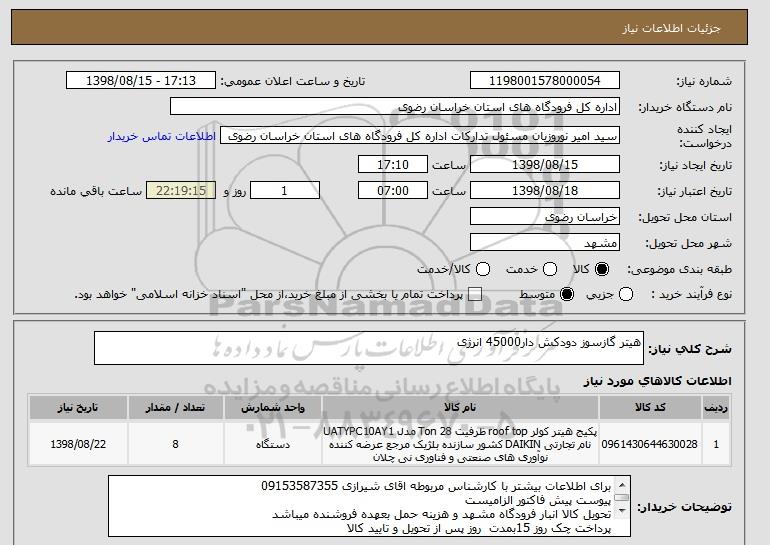Click the need date cell 1398/08/22
Screen dimensions: 770x545
pos(78,444)
